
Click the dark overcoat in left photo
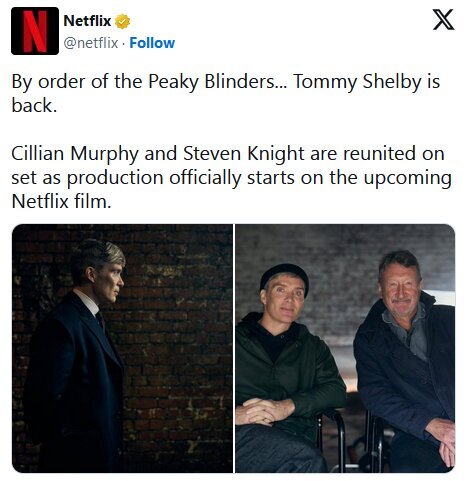tap(73, 383)
